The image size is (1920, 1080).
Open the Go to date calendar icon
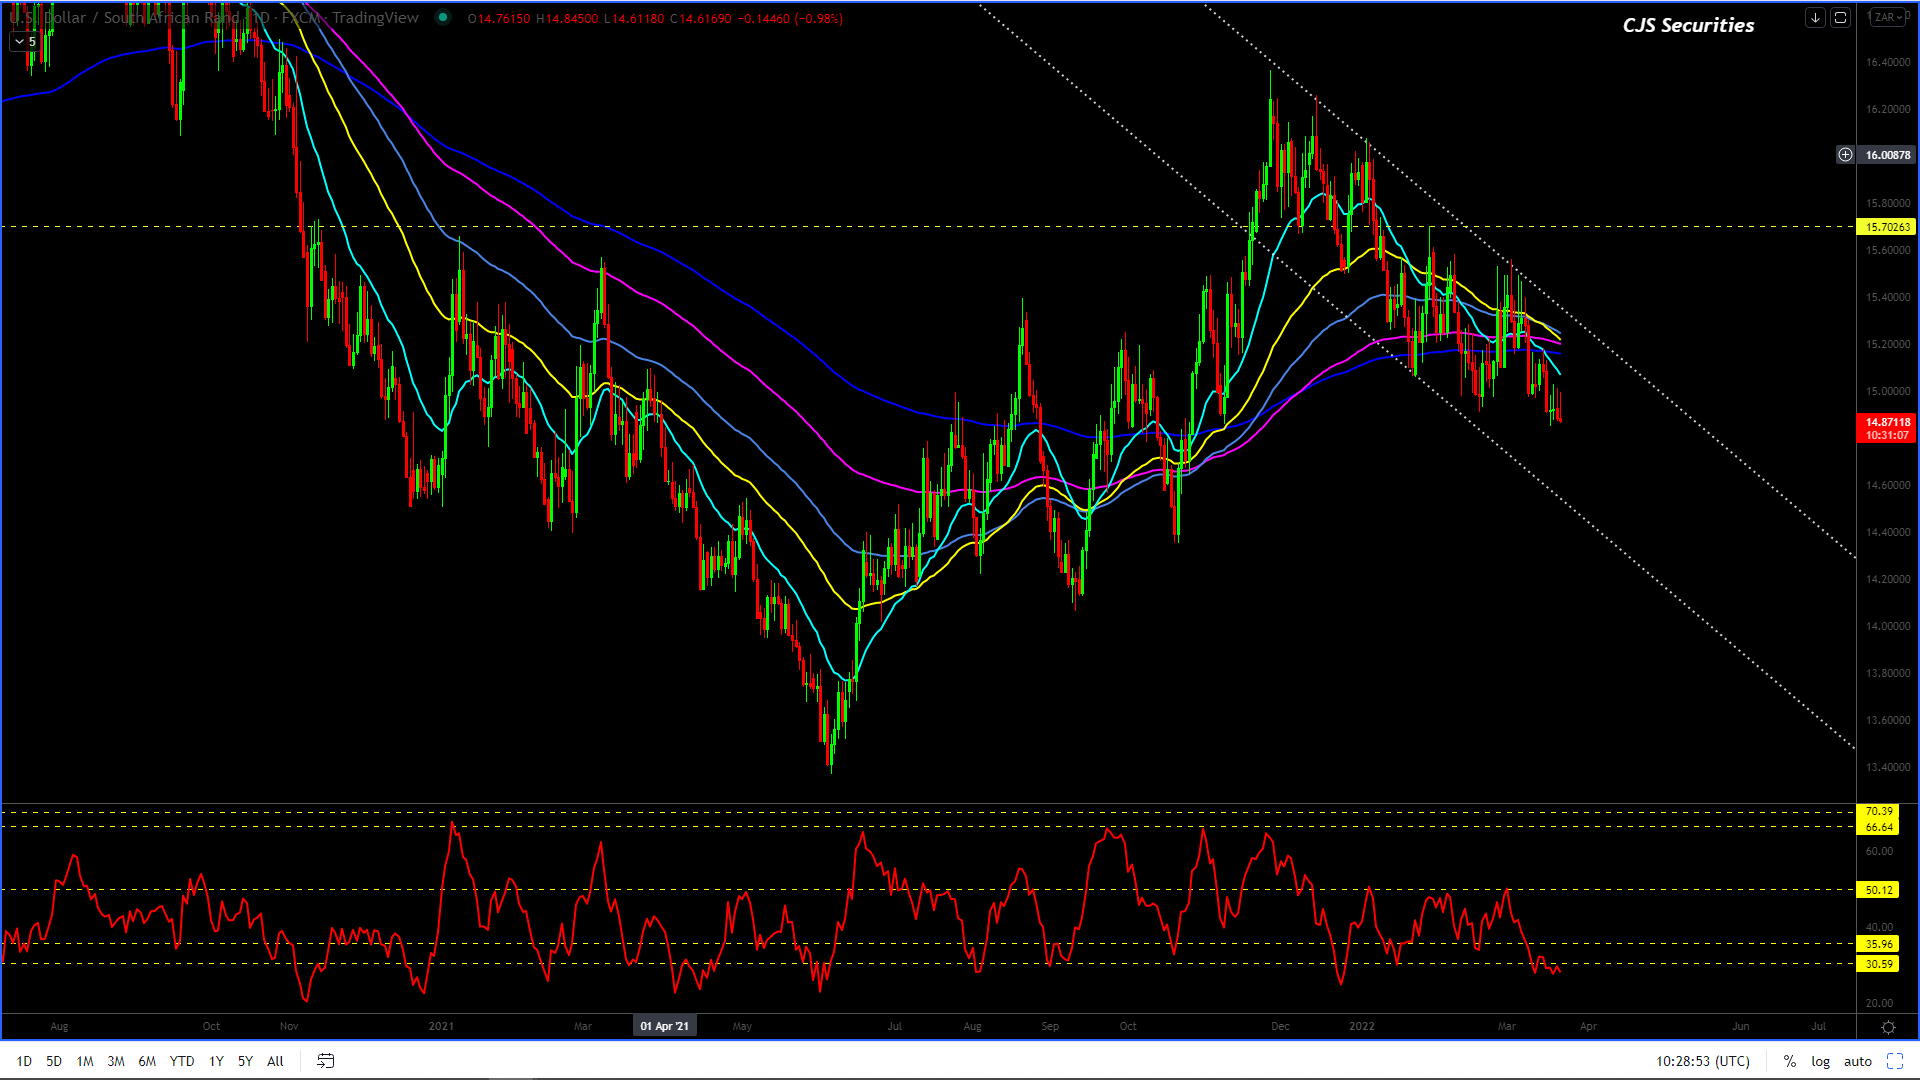325,1061
